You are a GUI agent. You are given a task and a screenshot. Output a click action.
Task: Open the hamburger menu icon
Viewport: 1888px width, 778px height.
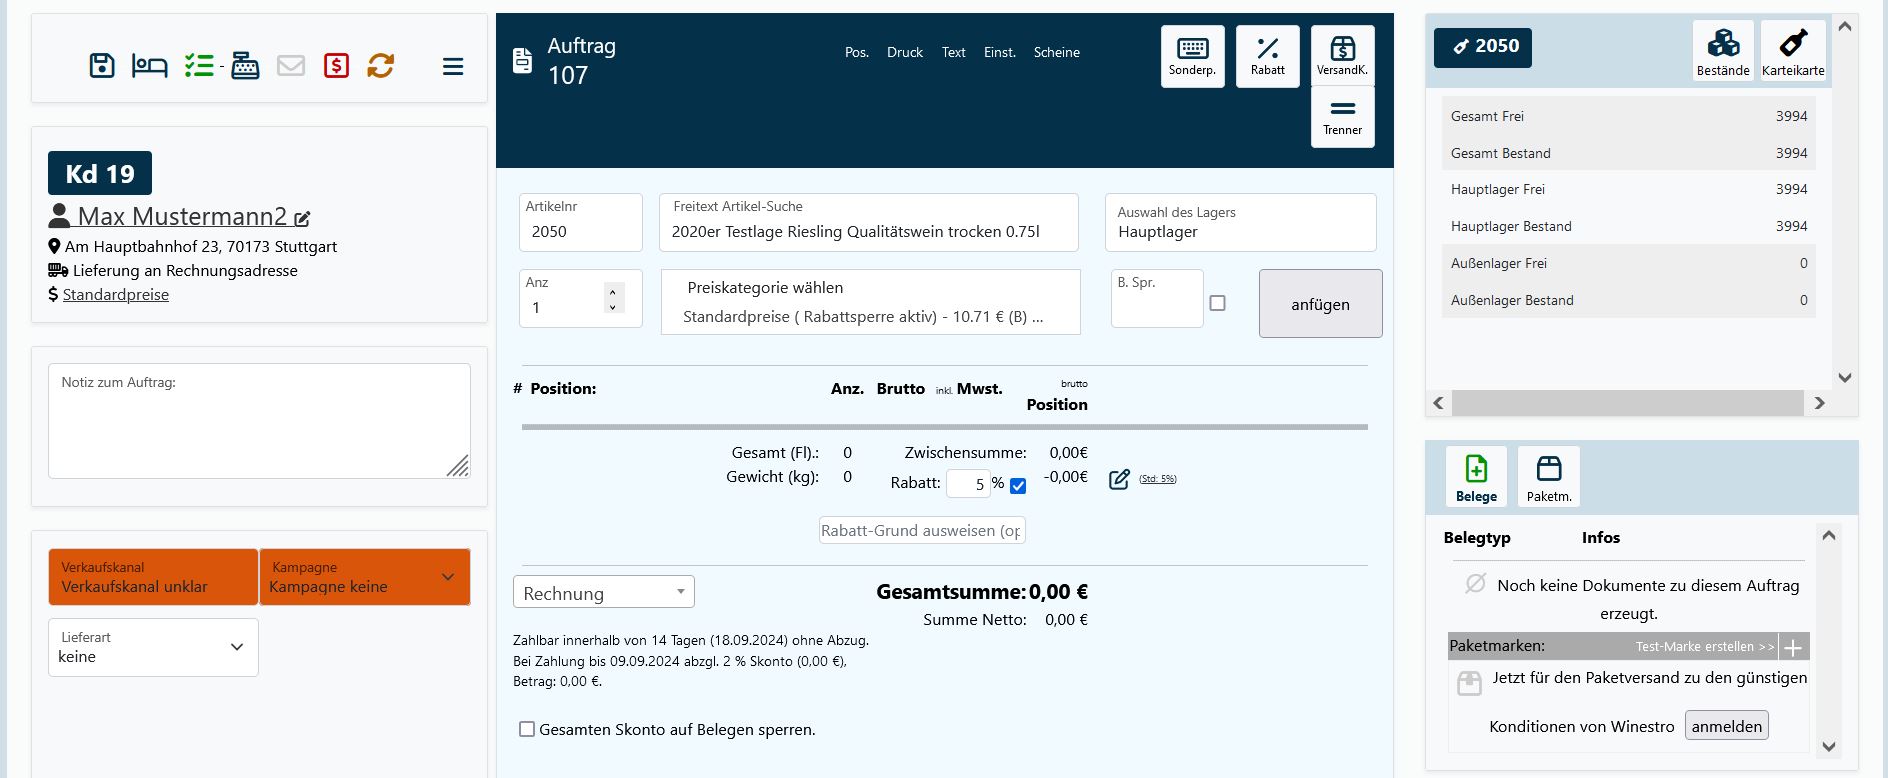pos(453,67)
